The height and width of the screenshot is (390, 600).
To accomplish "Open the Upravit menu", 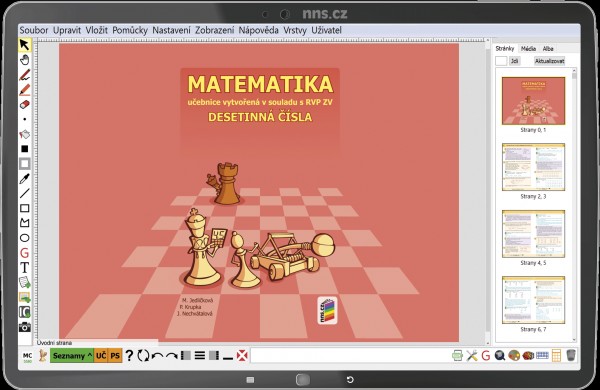I will pos(67,30).
